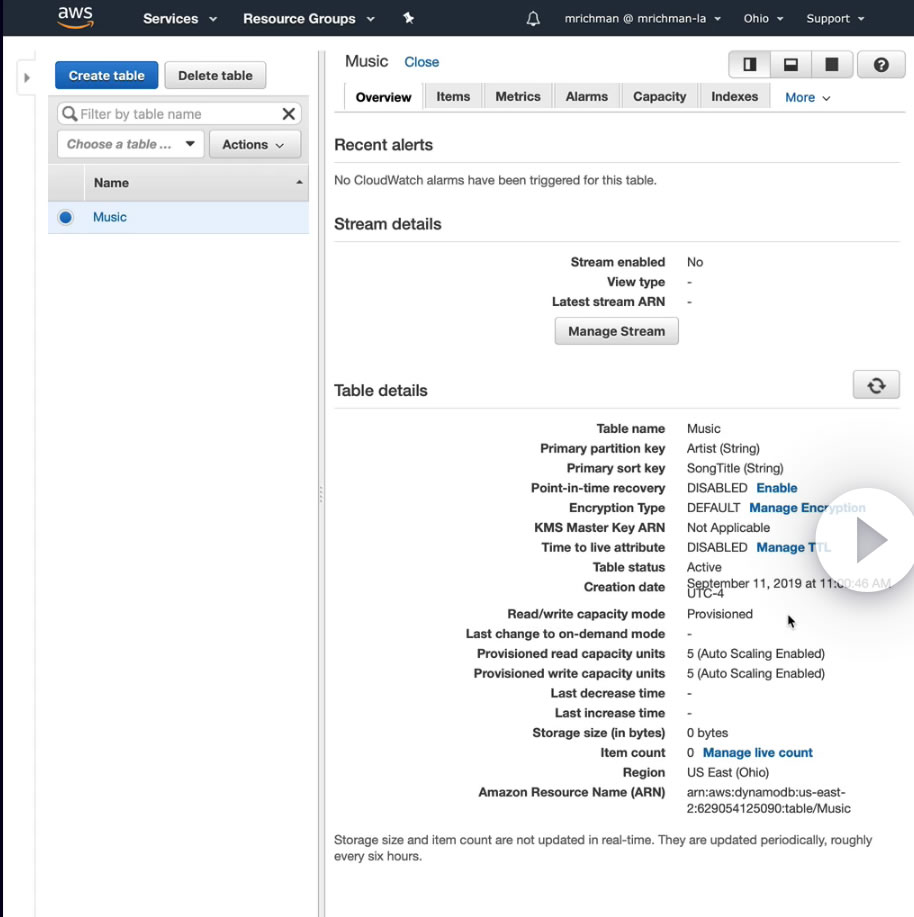This screenshot has height=917, width=914.
Task: Open the Ohio region selector
Action: pos(763,19)
